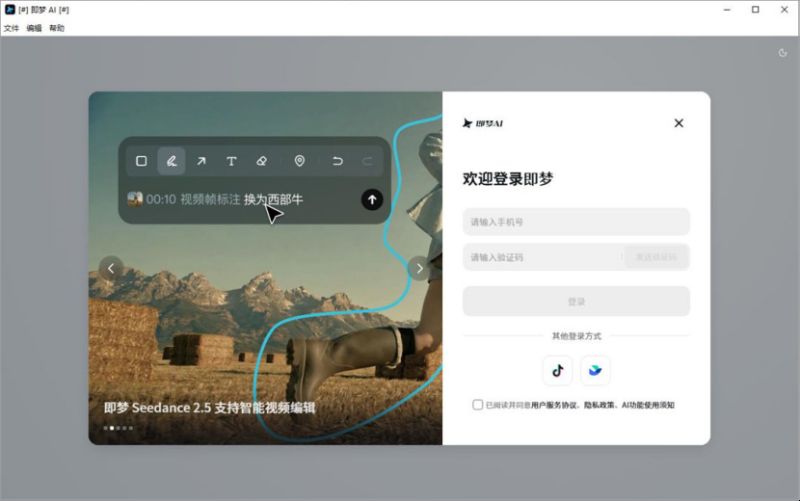Open the AI功能使用须知 link
Screen dimensions: 800x501
click(x=648, y=405)
